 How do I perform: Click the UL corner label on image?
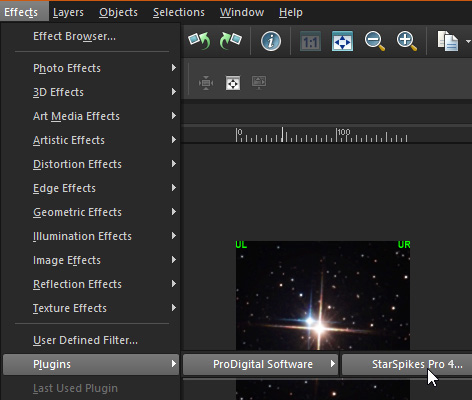click(x=241, y=245)
